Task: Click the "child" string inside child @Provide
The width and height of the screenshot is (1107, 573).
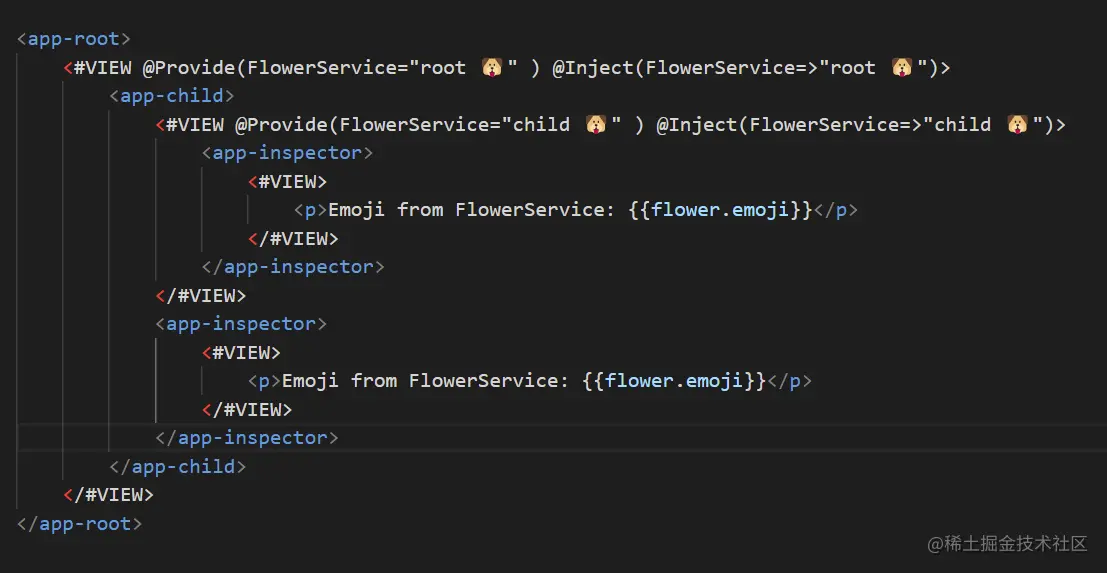Action: pyautogui.click(x=541, y=125)
